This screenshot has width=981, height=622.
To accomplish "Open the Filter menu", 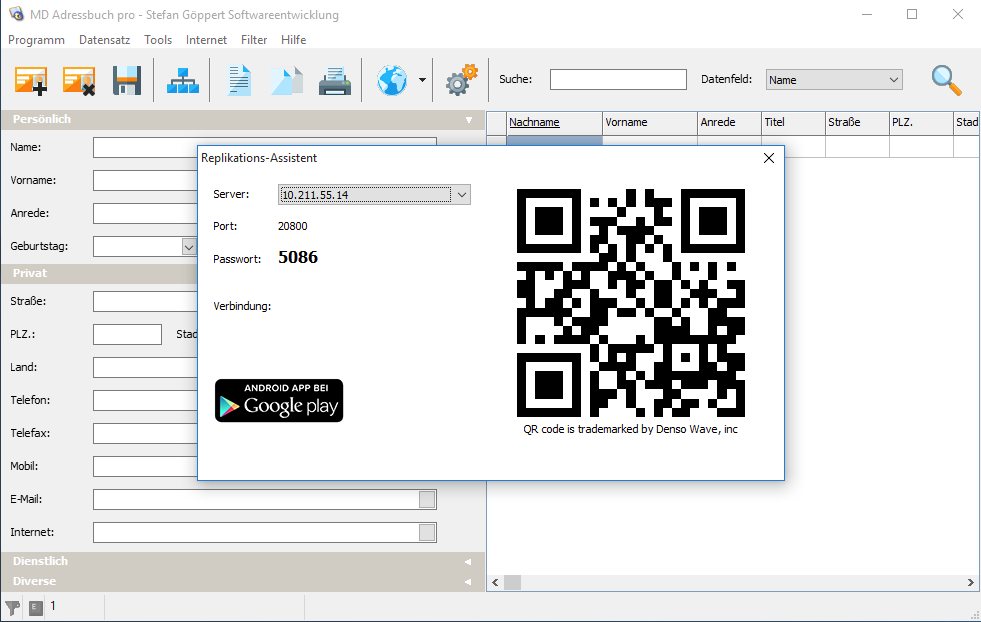I will click(x=254, y=40).
